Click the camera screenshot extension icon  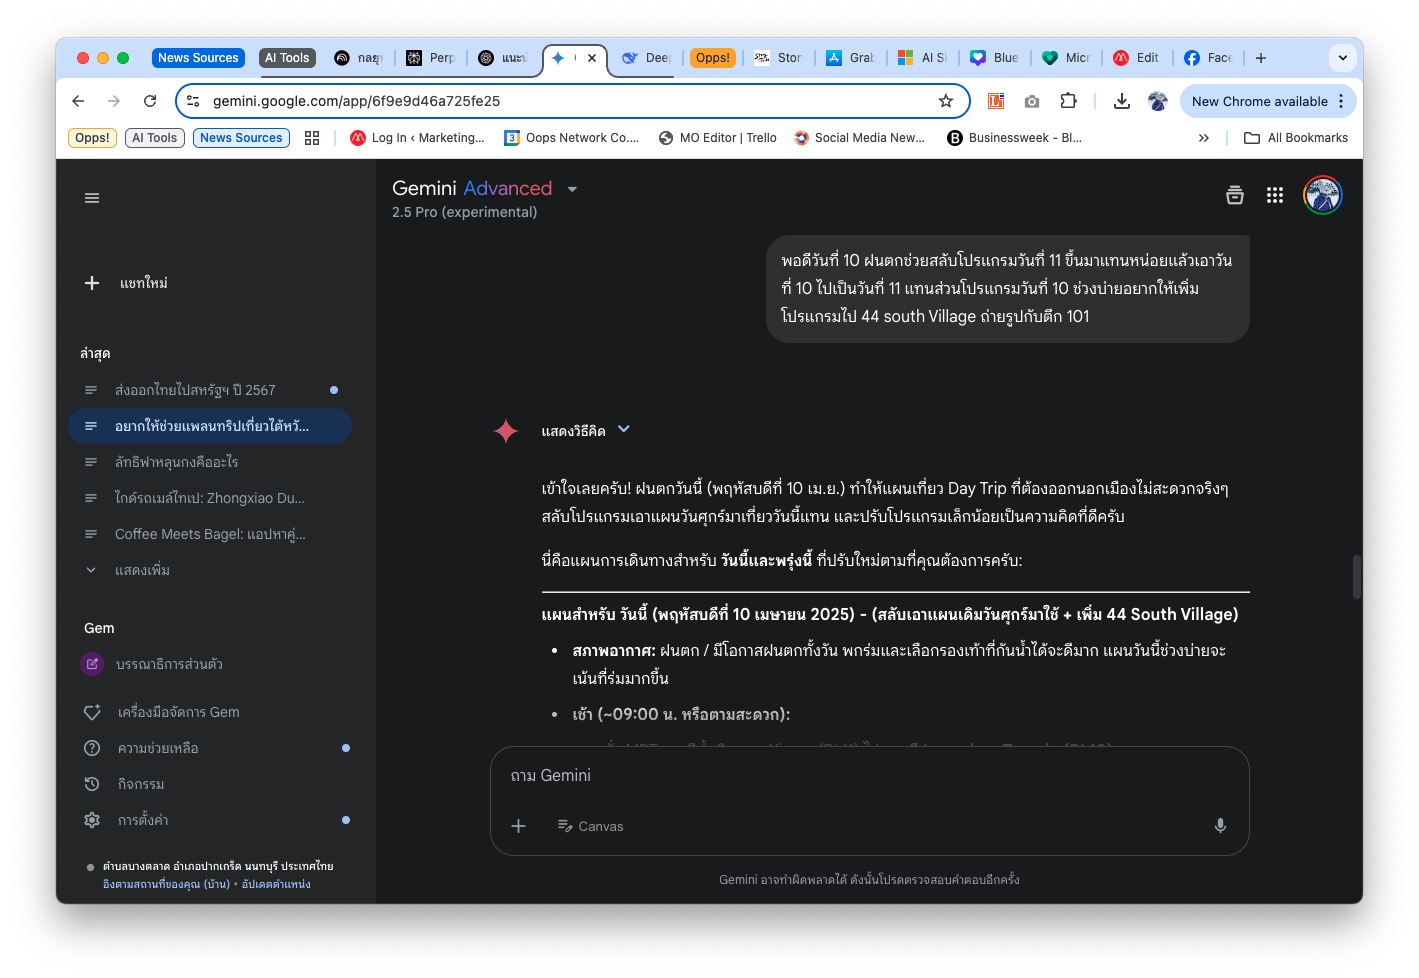pyautogui.click(x=1032, y=101)
